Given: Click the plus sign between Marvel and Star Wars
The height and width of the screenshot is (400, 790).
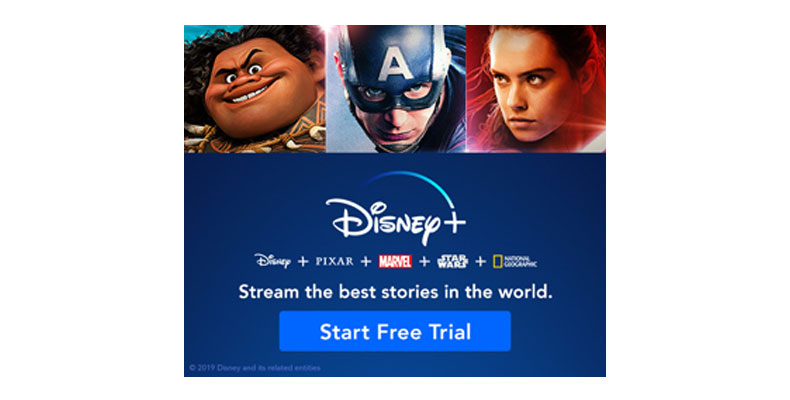Looking at the screenshot, I should (425, 261).
